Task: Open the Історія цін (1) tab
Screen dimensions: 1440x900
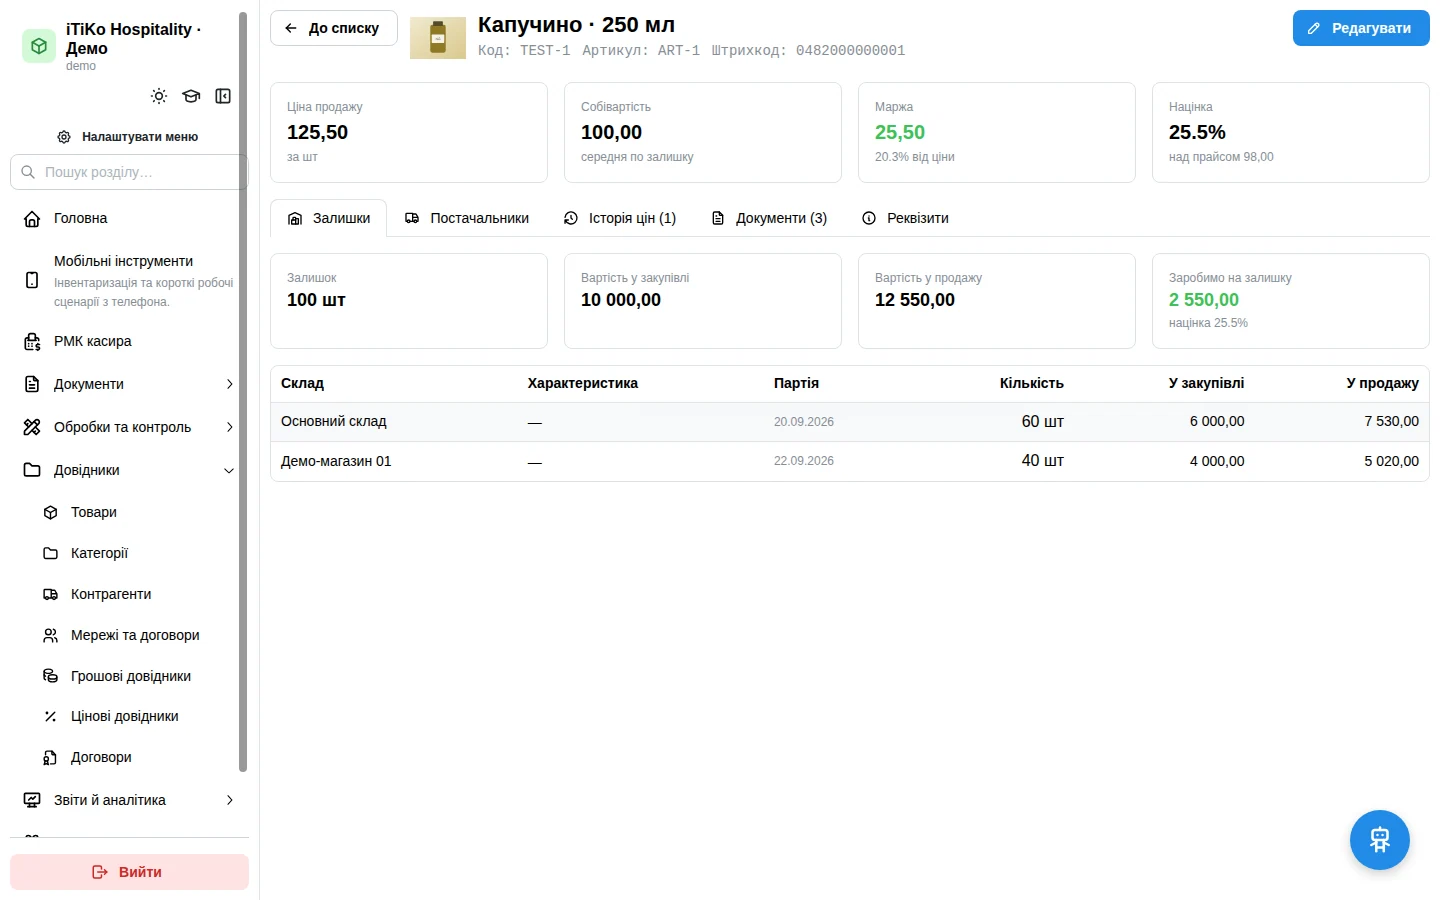Action: click(620, 218)
